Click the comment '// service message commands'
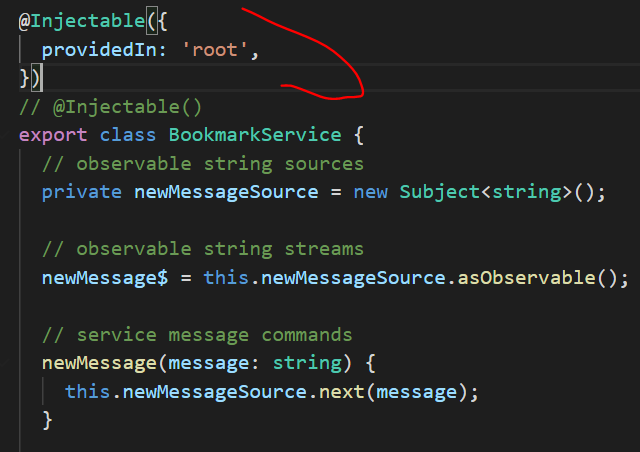Viewport: 640px width, 452px height. coord(197,335)
